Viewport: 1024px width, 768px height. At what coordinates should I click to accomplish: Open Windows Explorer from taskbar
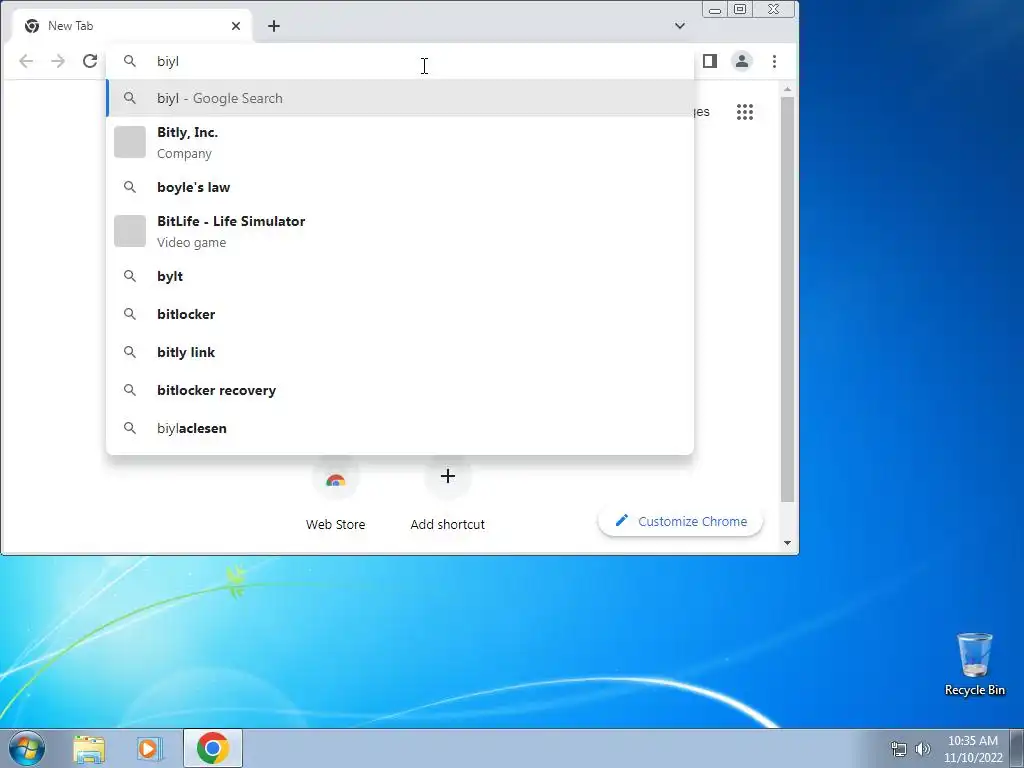89,748
